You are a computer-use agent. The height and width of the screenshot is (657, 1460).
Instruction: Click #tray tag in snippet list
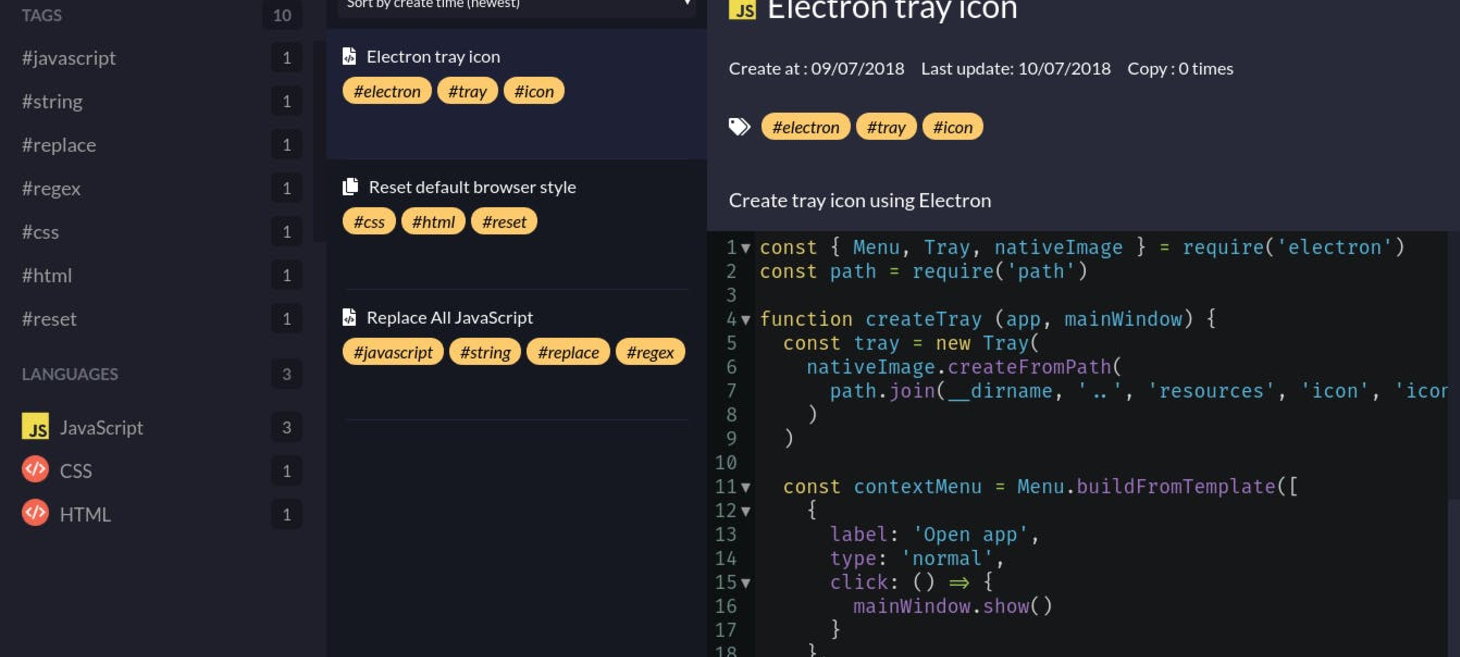point(467,91)
